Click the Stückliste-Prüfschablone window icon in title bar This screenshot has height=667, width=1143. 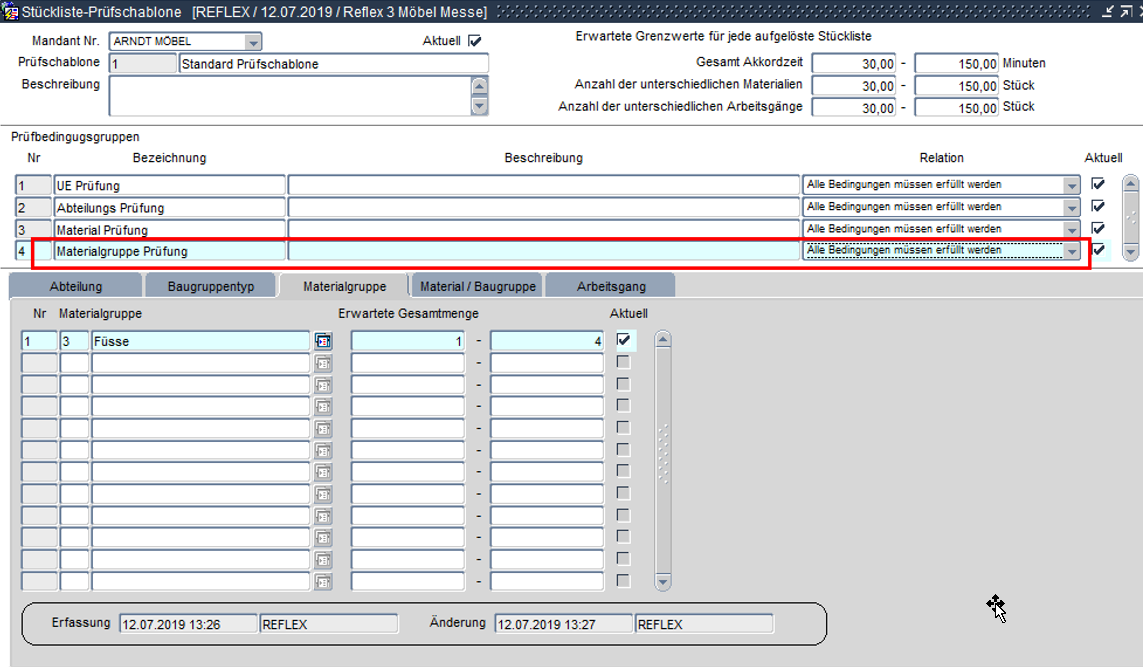(10, 12)
